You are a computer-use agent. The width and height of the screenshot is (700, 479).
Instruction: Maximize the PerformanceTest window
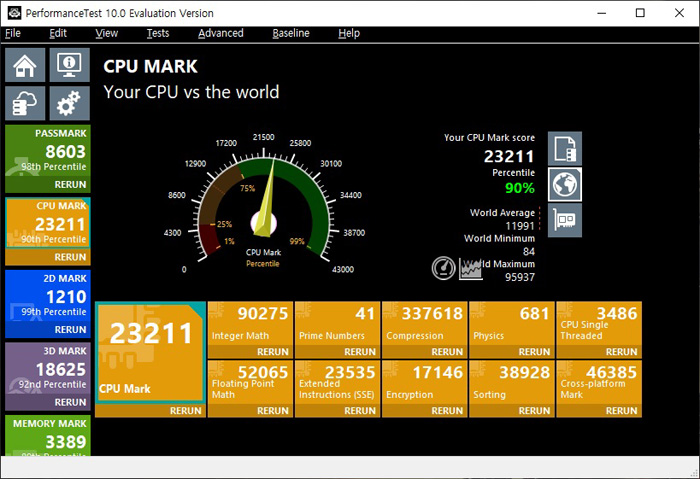[x=640, y=13]
